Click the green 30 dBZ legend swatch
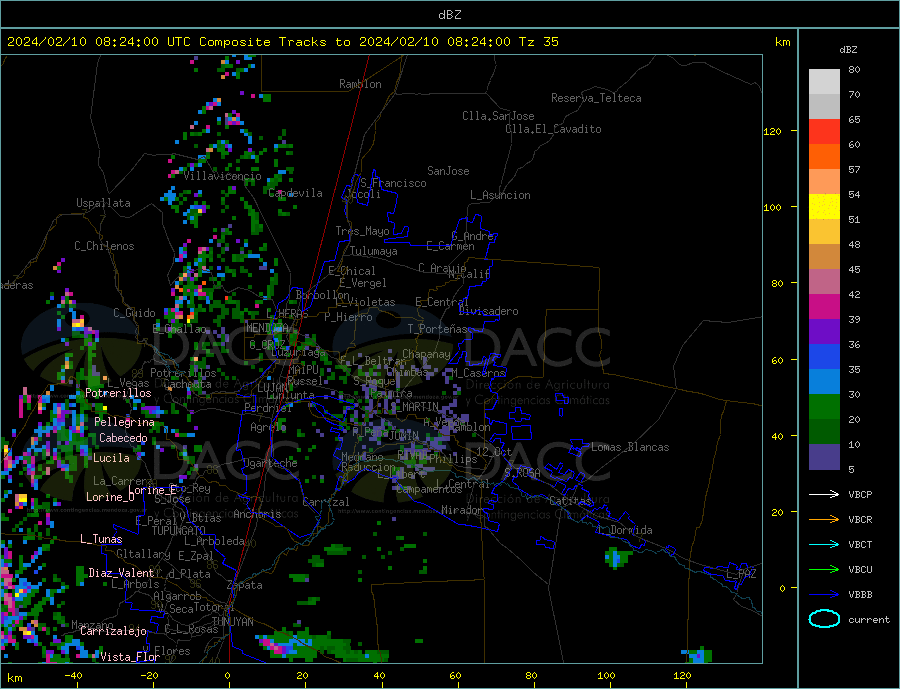Viewport: 900px width, 689px height. click(x=824, y=407)
